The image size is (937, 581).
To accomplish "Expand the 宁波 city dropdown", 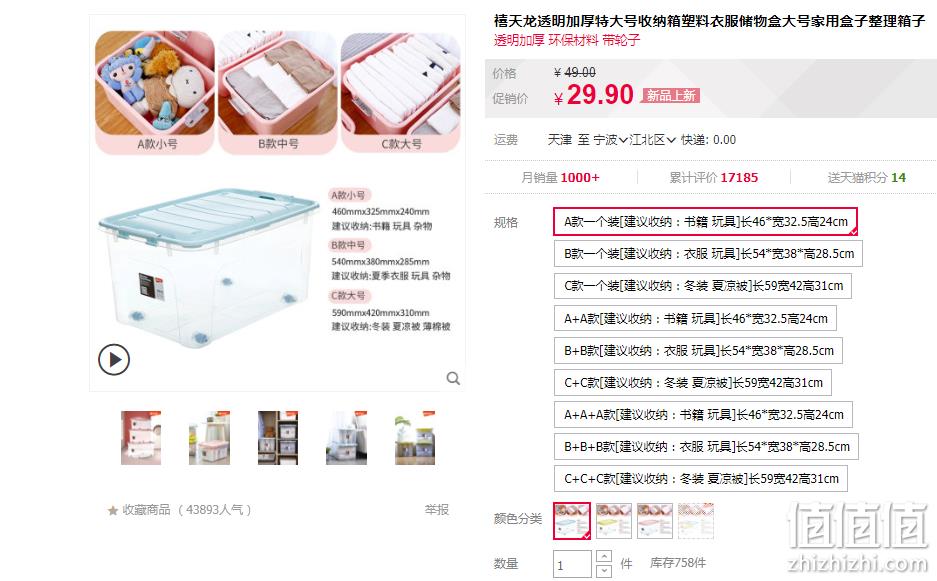I will pos(610,140).
